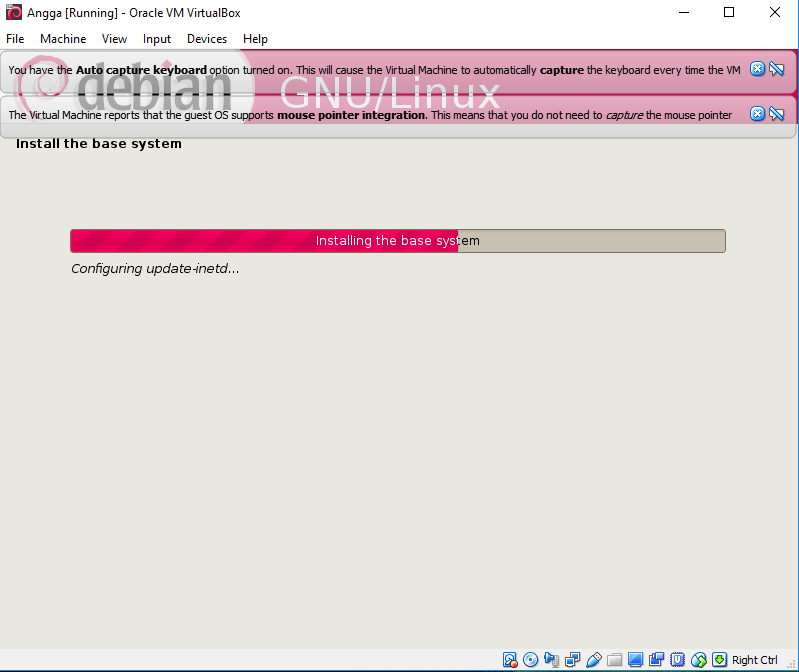Click the recording status icon
Viewport: 799px width, 672px height.
(x=656, y=660)
